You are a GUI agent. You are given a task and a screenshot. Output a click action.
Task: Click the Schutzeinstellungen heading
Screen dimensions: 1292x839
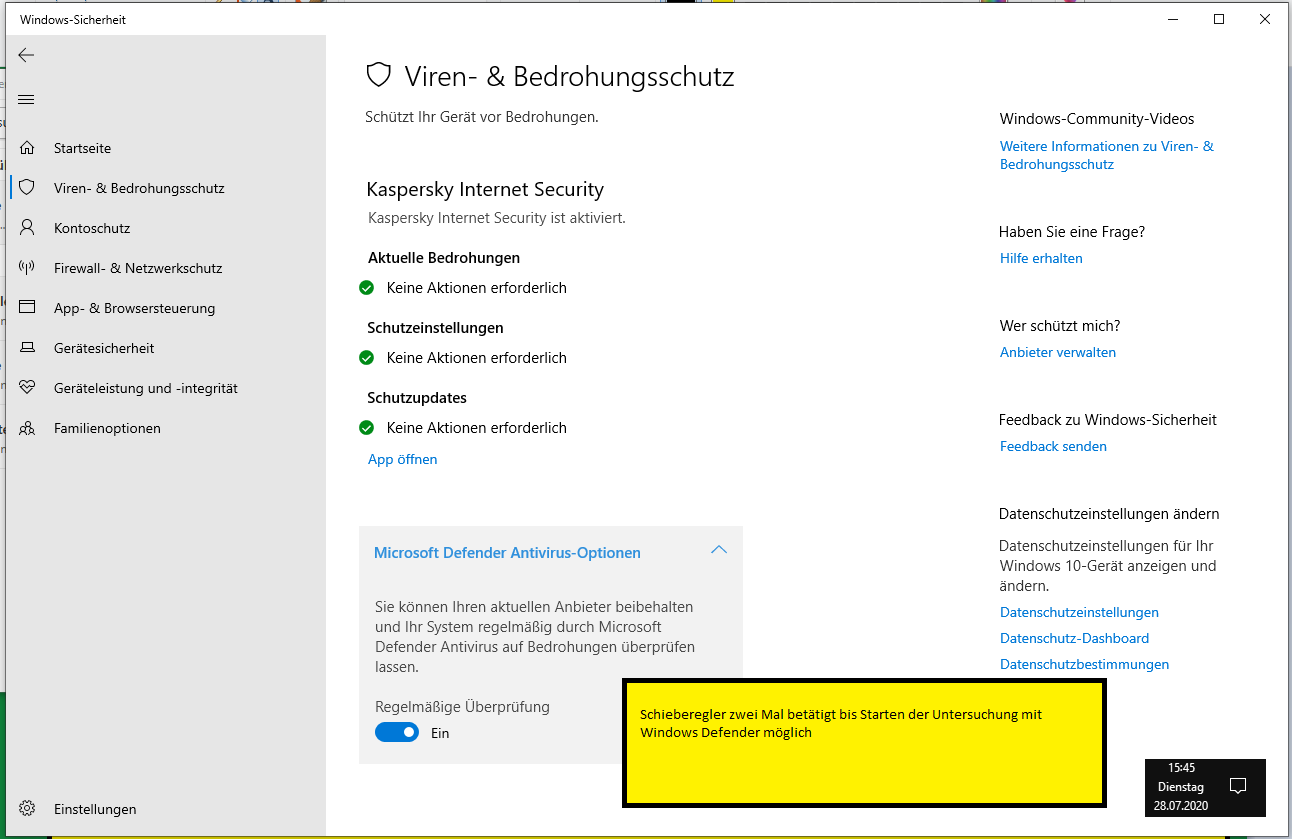[x=435, y=328]
